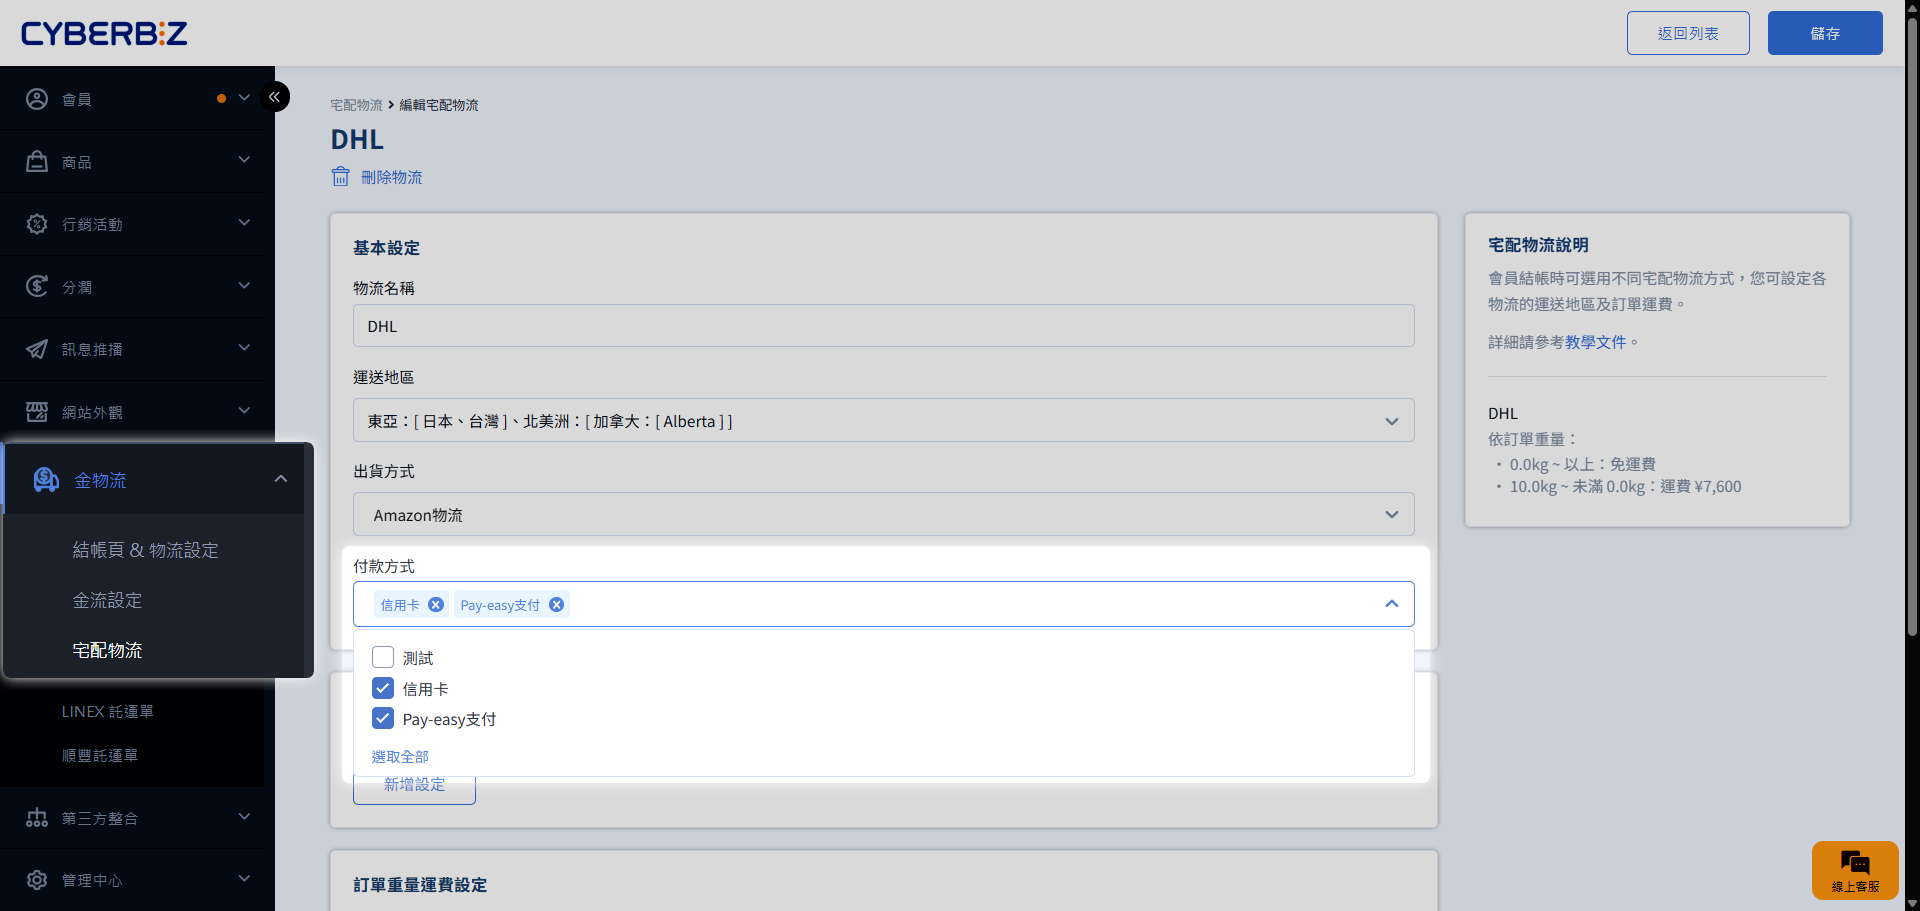Click the 網站外觀 storefront icon
Image resolution: width=1920 pixels, height=911 pixels.
point(37,412)
